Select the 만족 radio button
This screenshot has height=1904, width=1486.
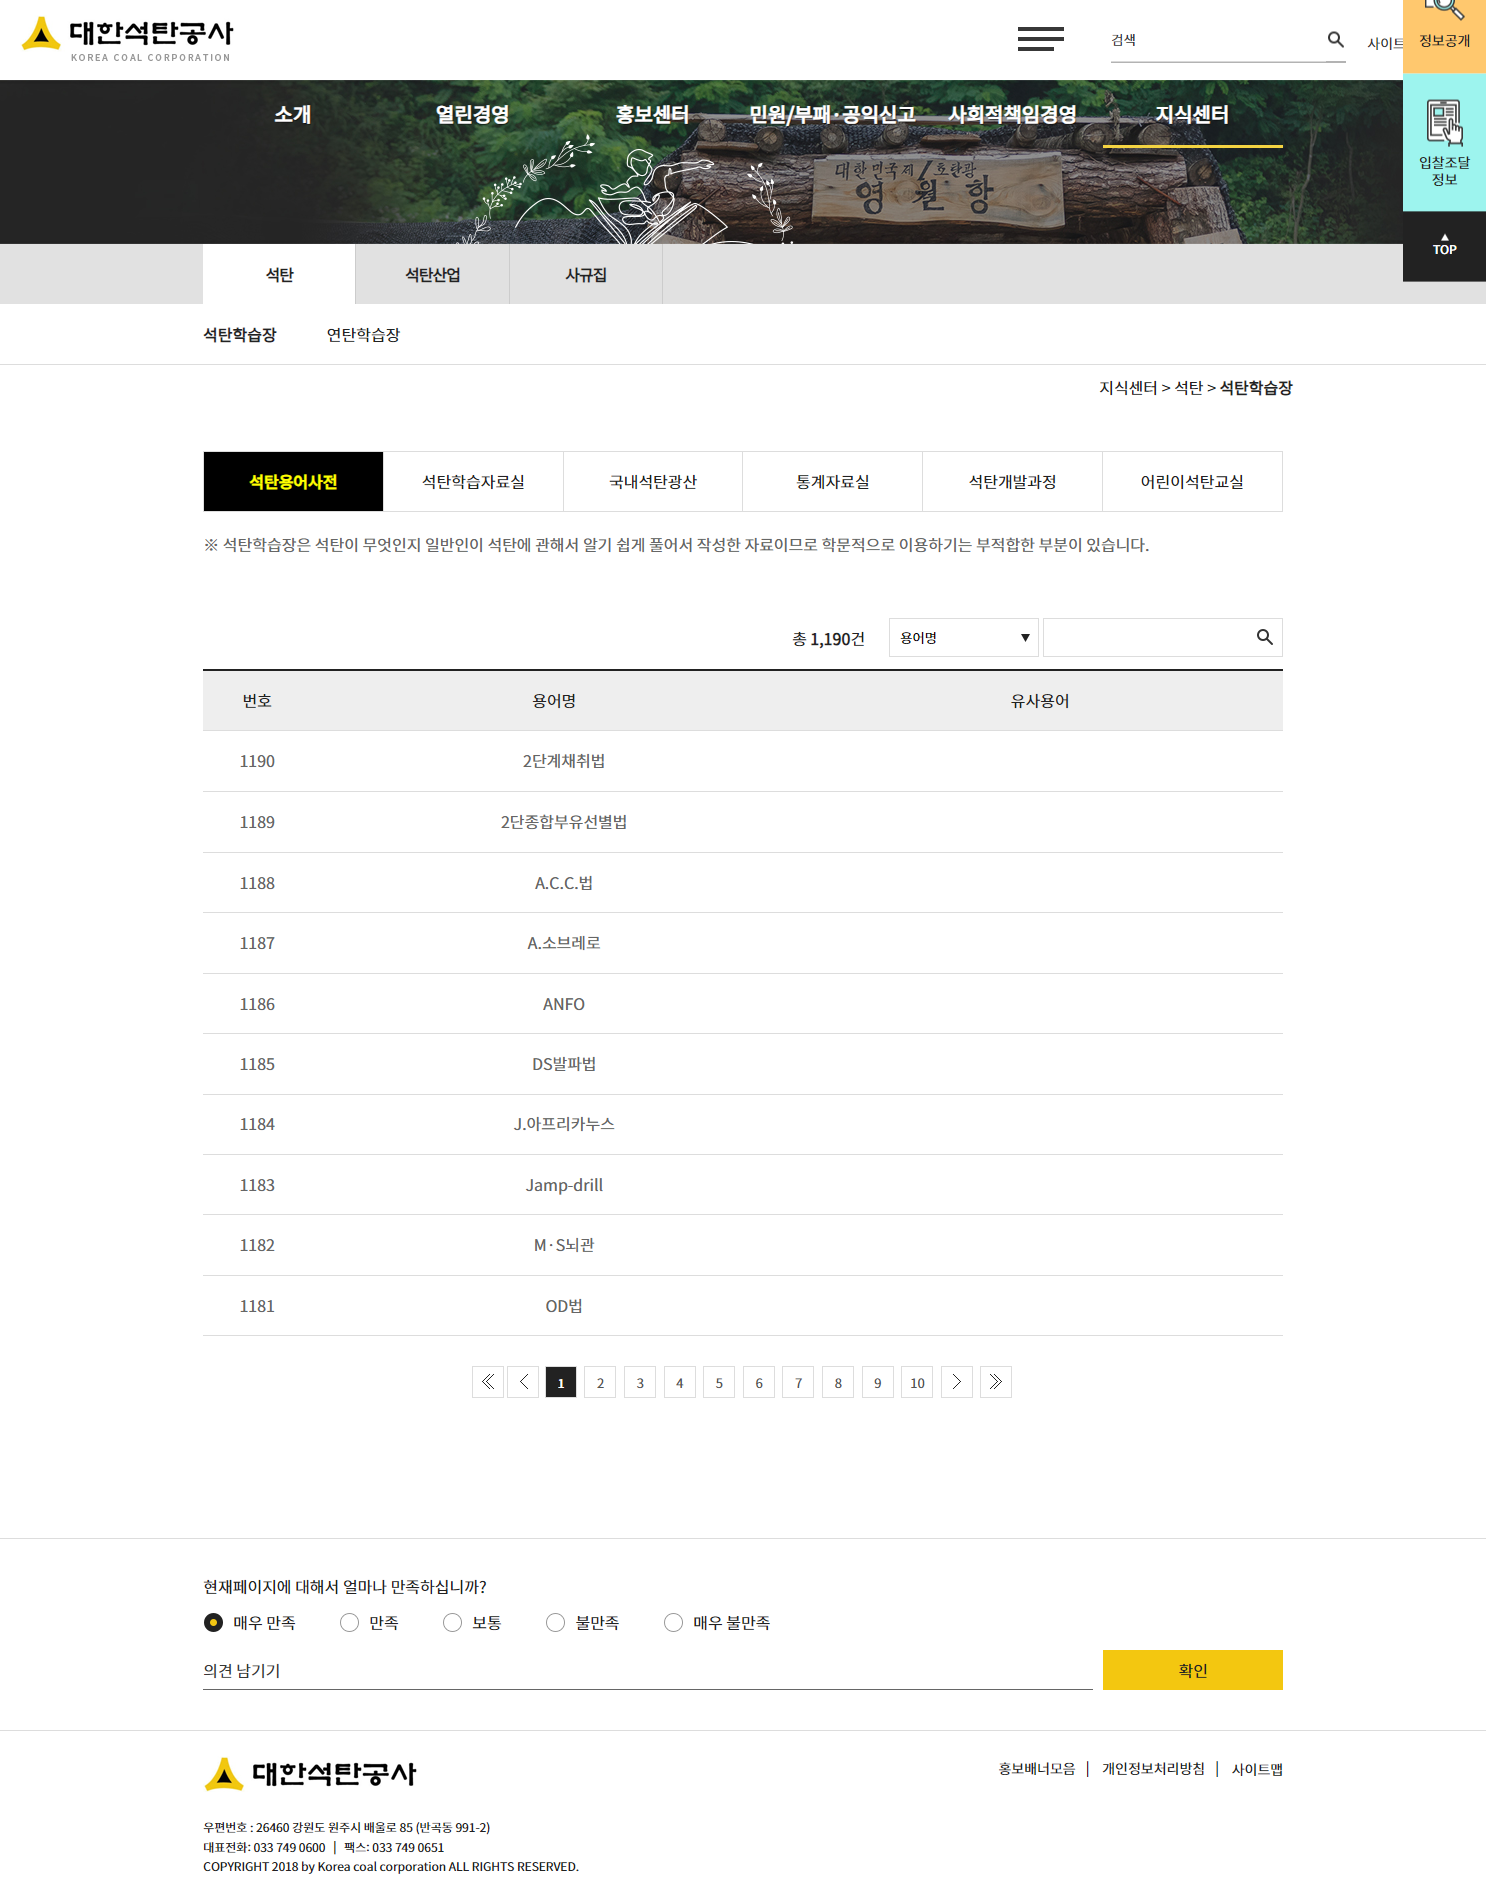350,1623
